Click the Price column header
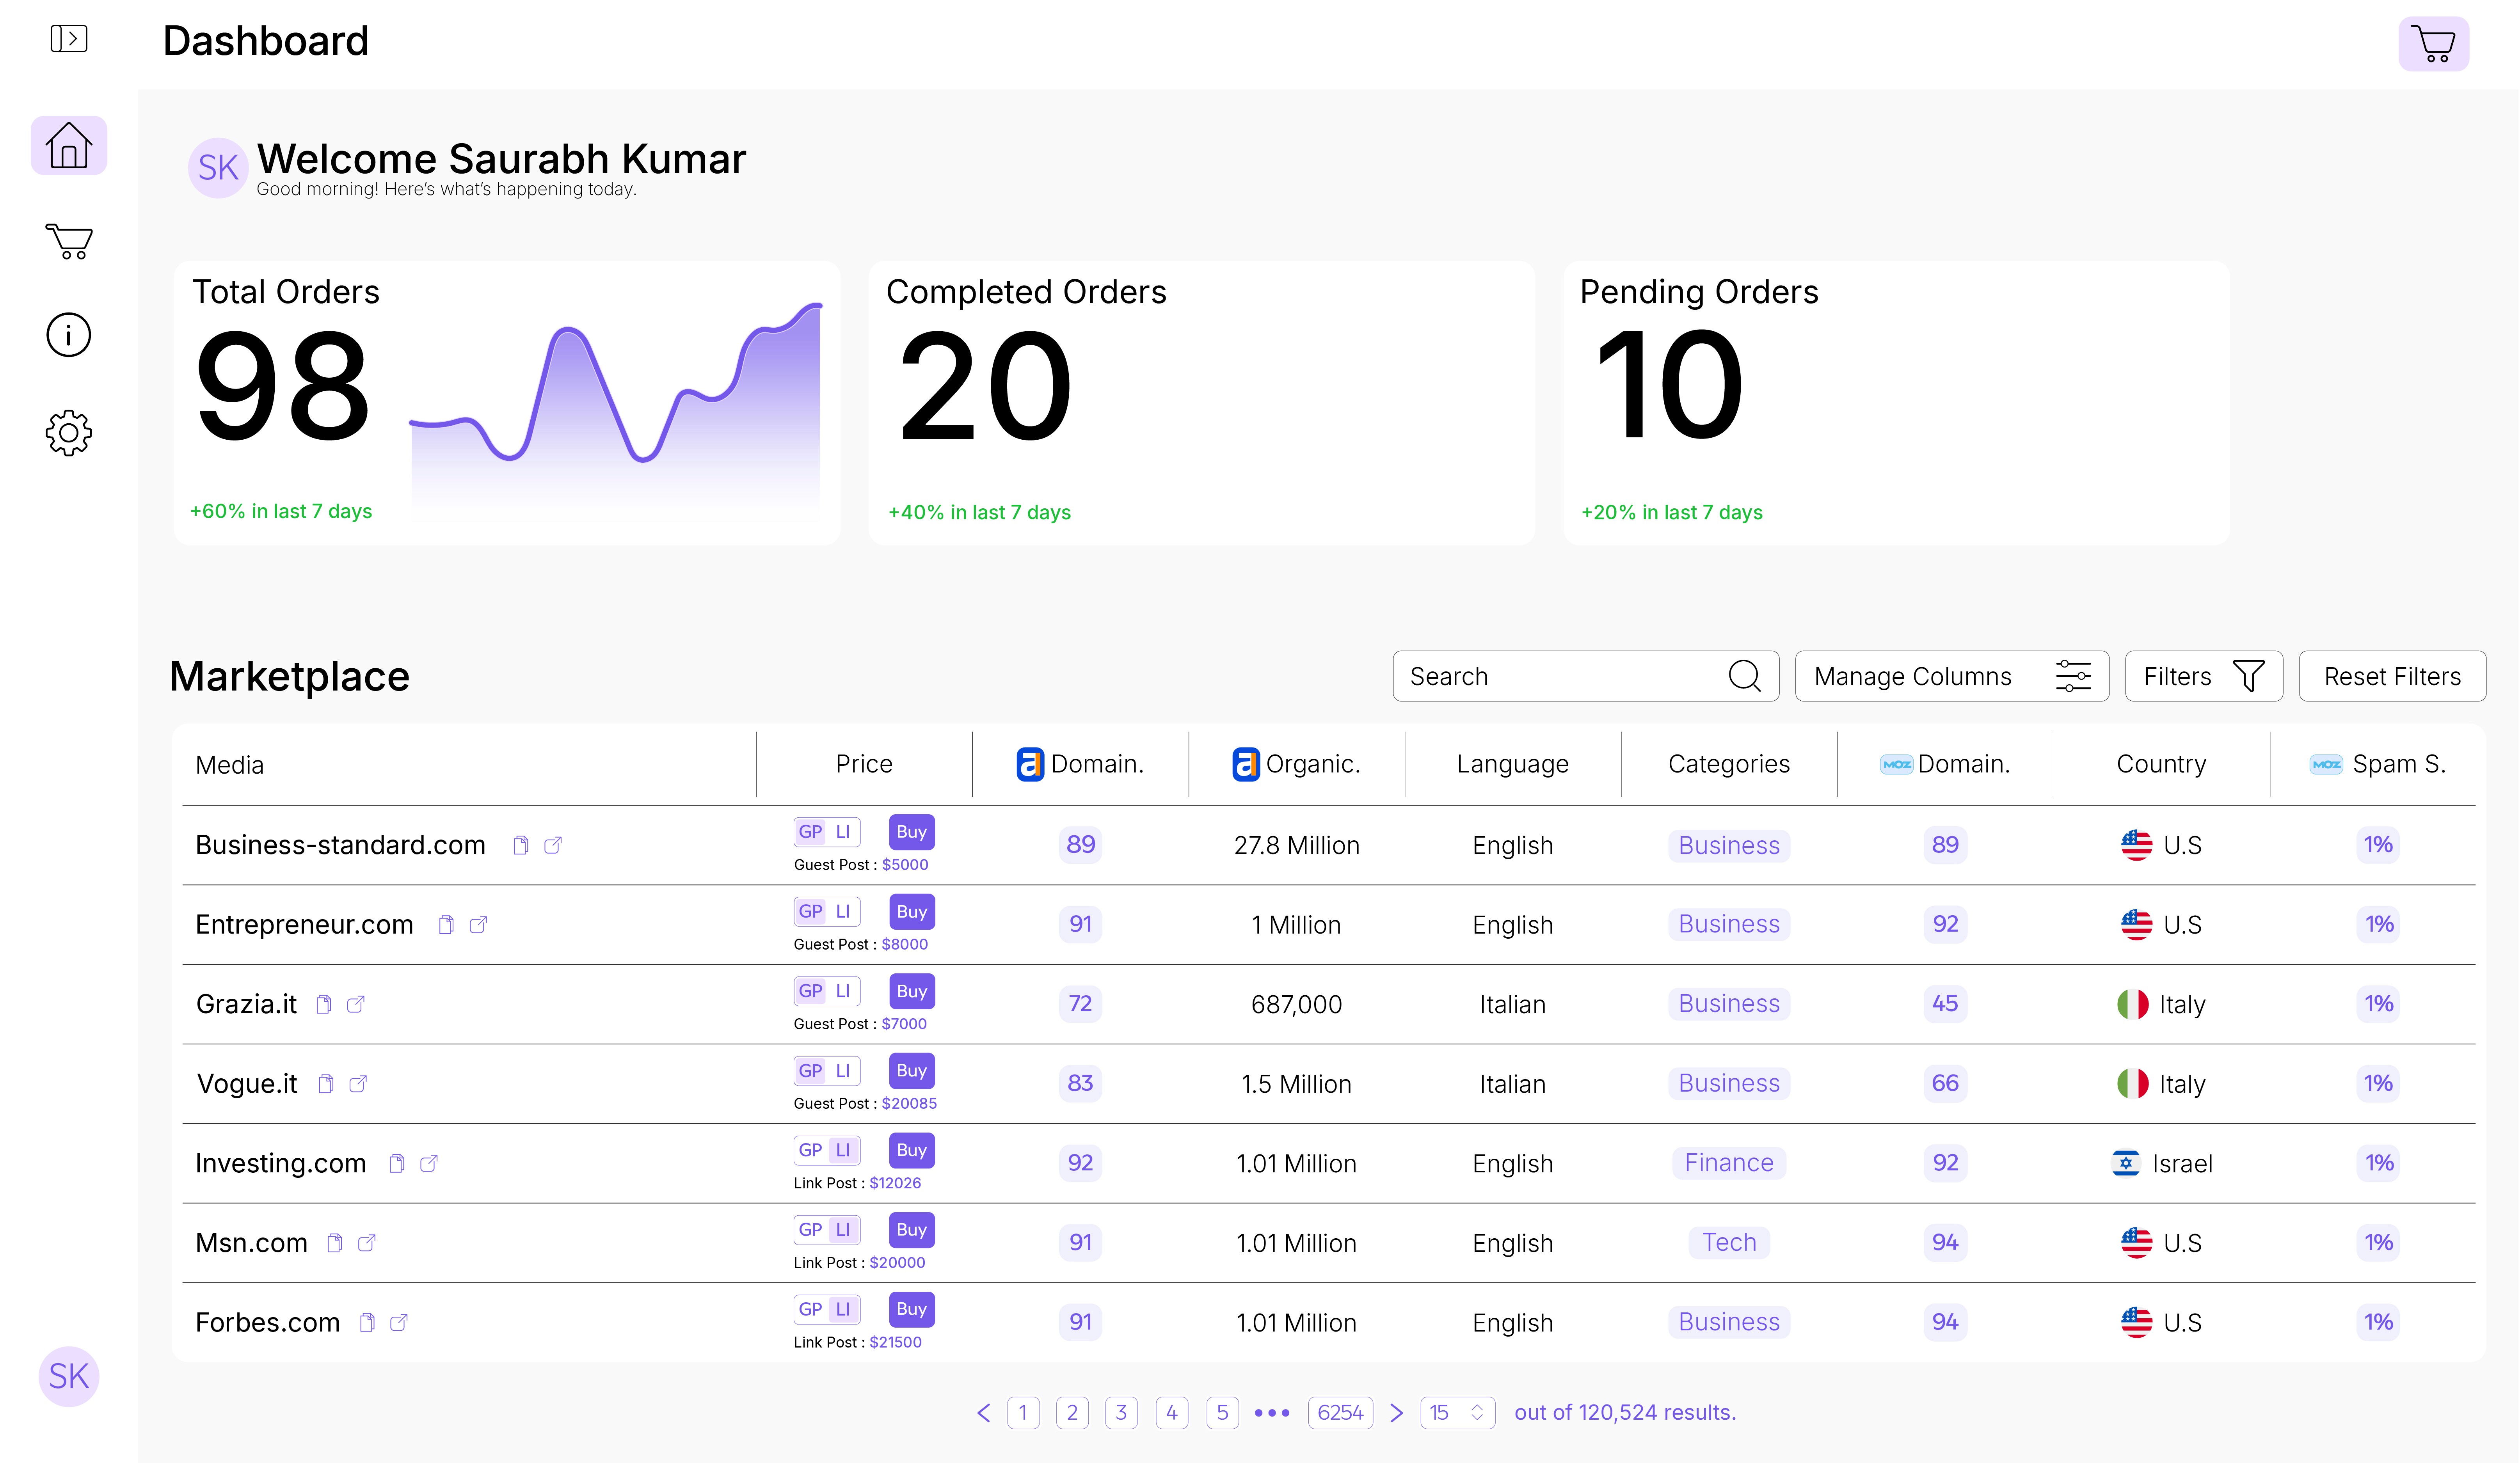 pyautogui.click(x=864, y=764)
